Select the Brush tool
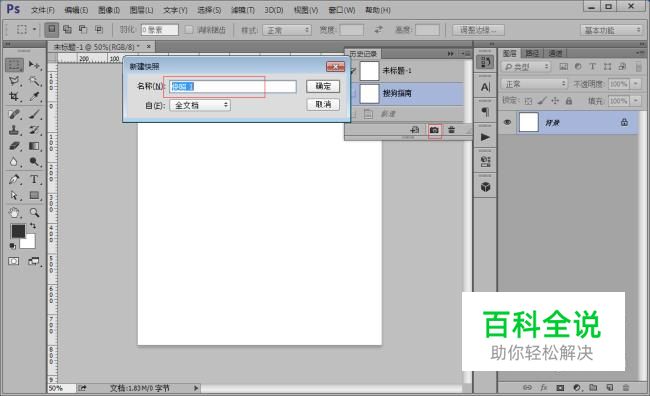Screen dimensions: 650x396 (x=34, y=114)
